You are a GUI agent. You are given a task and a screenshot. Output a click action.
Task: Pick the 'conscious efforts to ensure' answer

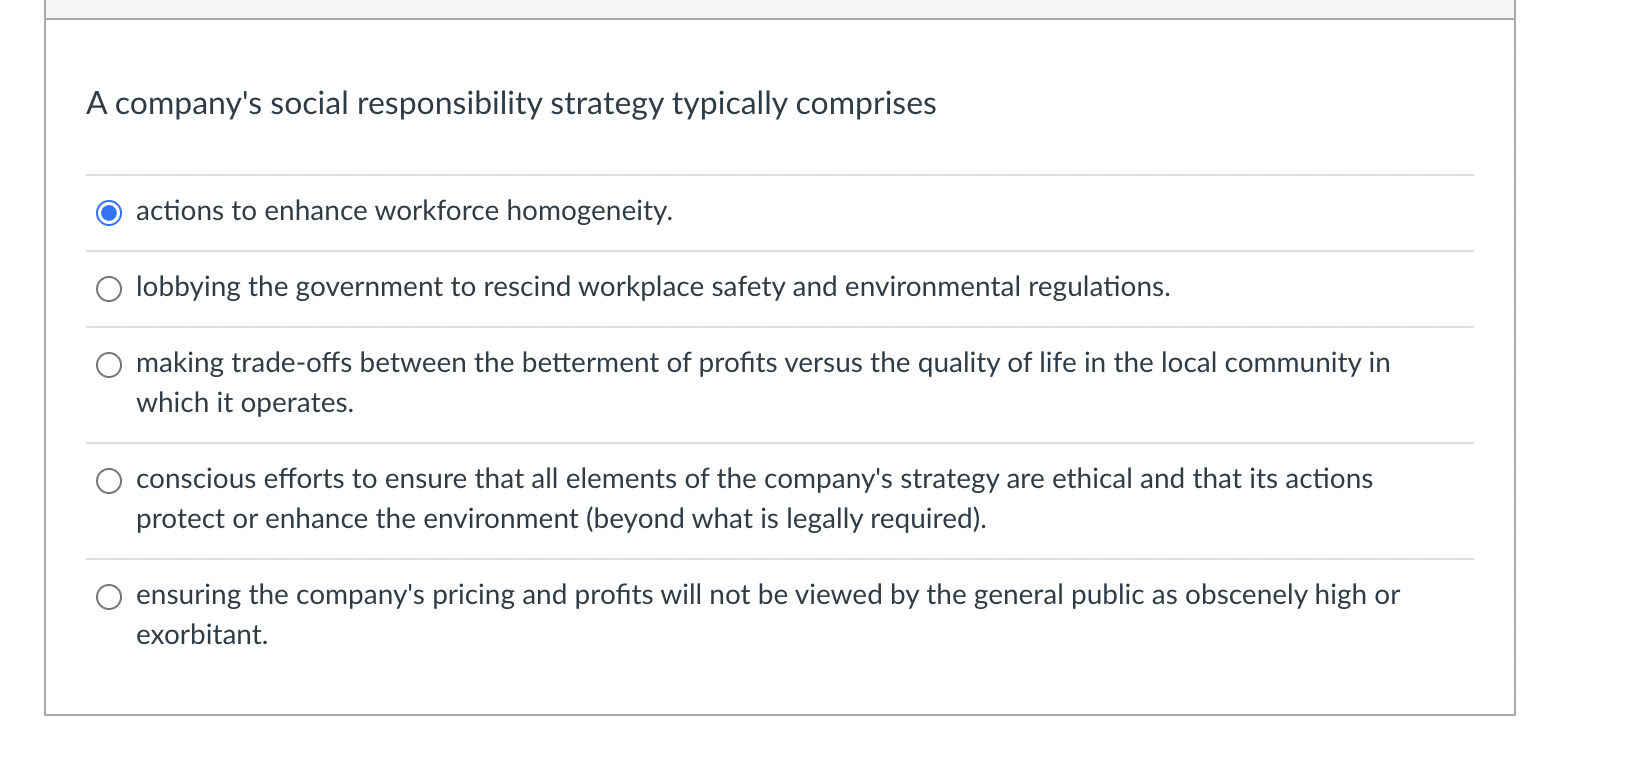click(109, 480)
